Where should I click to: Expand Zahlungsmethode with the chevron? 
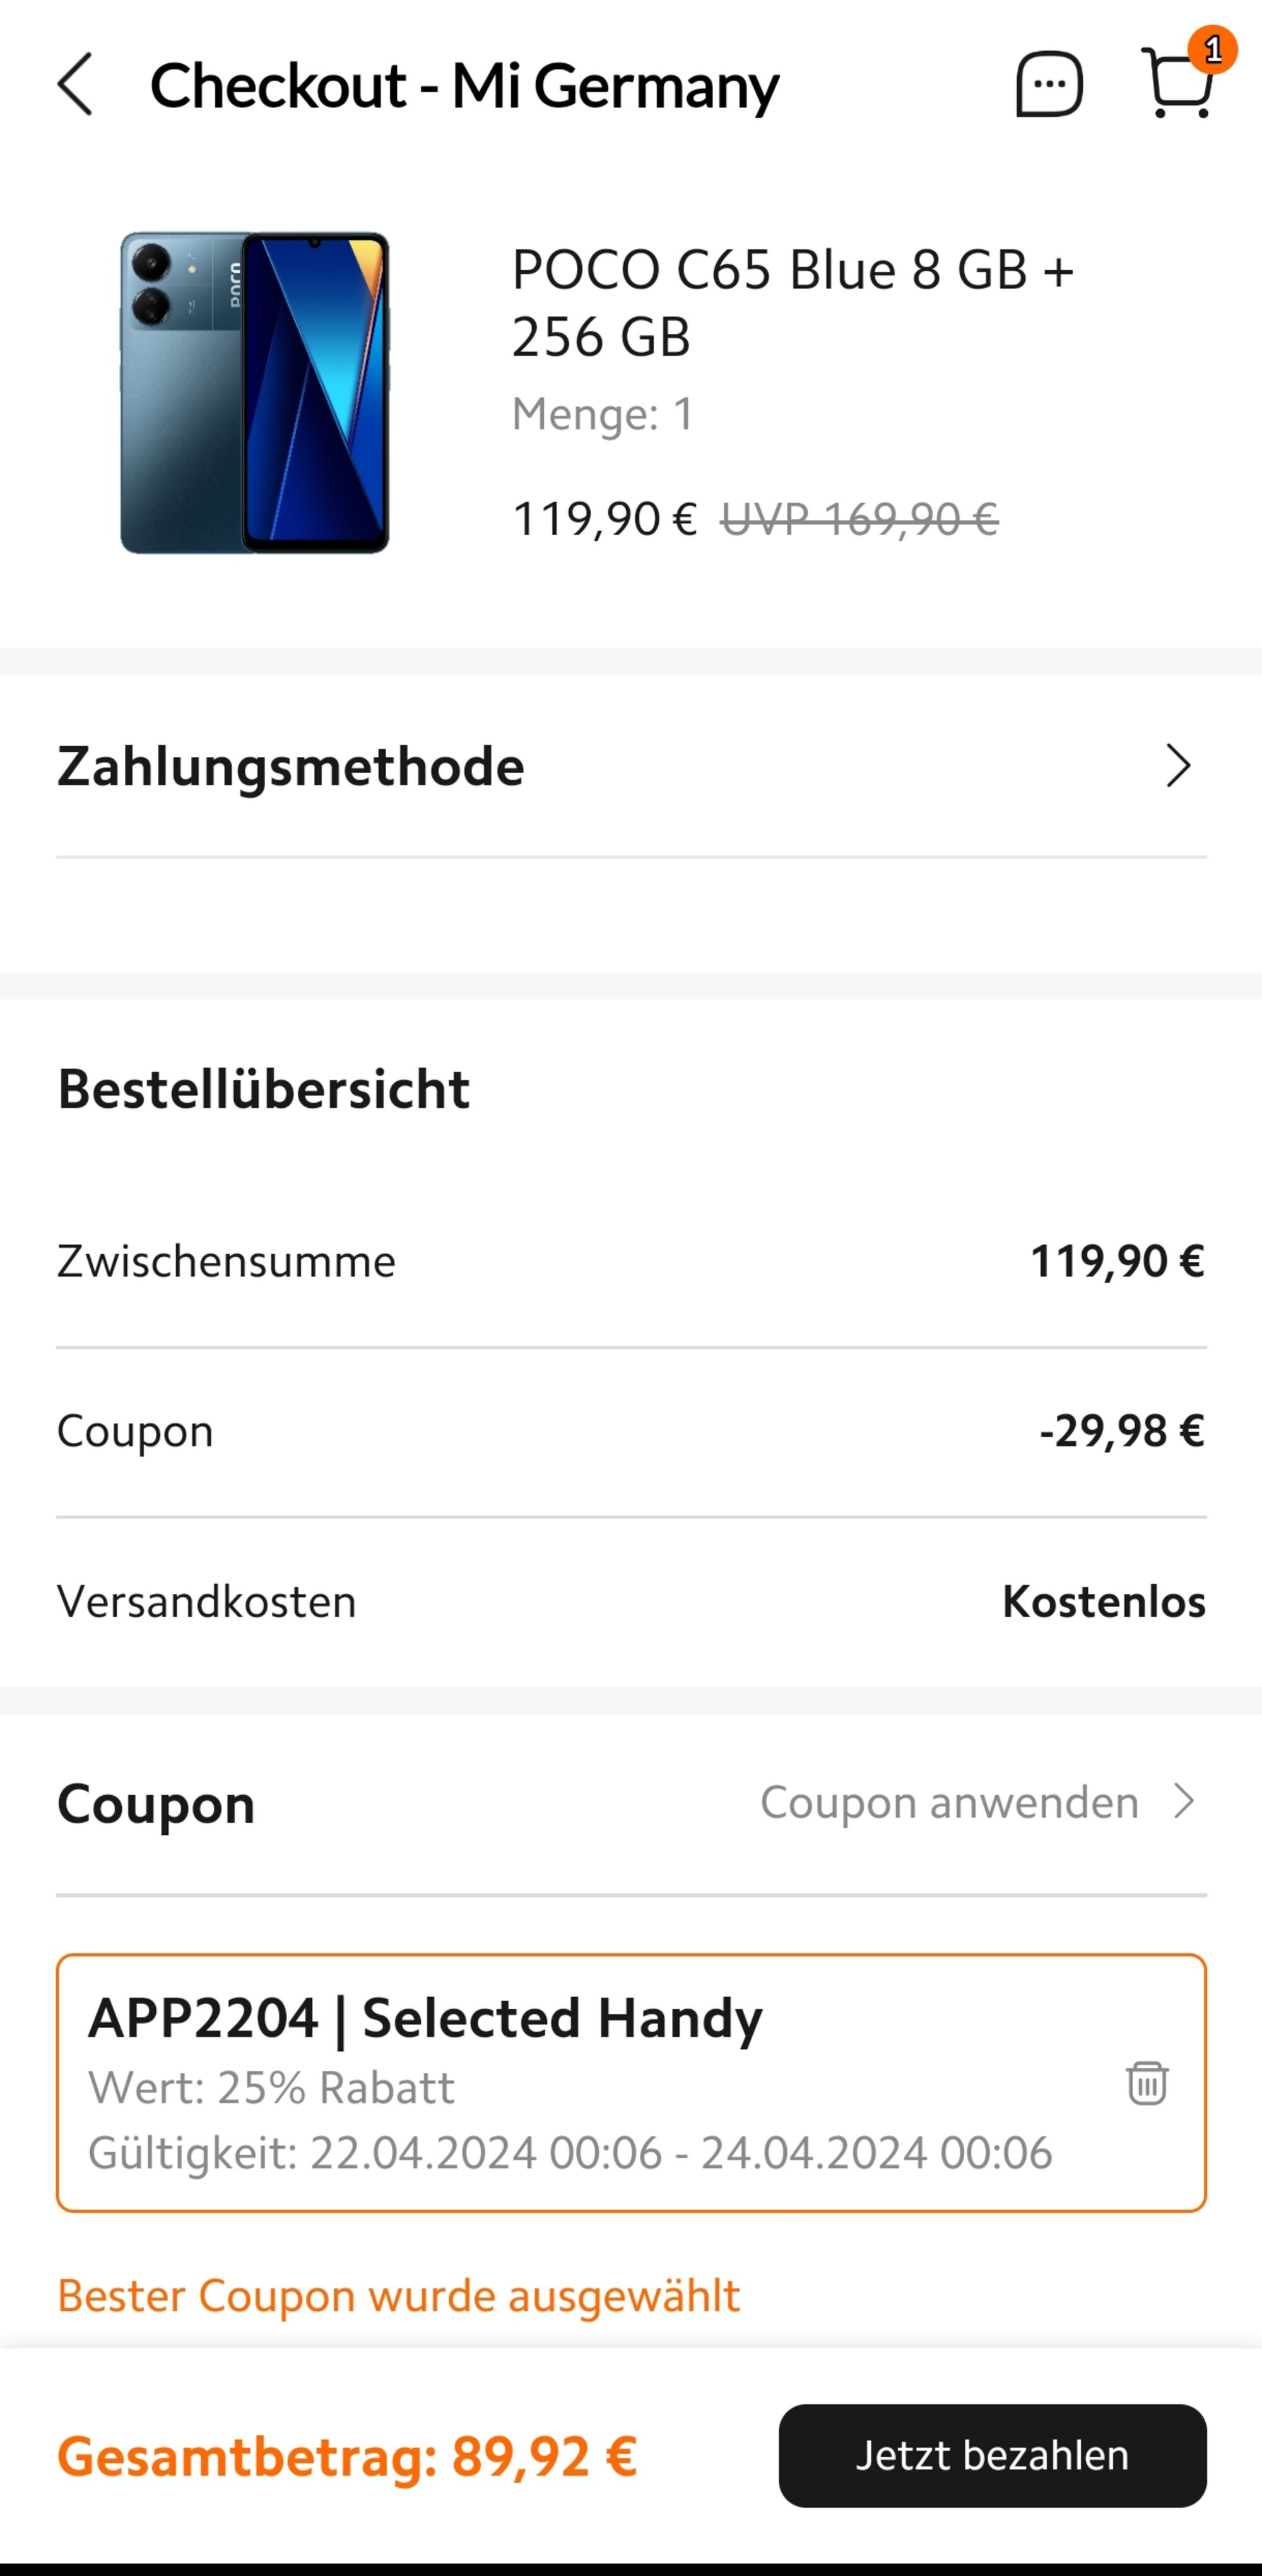pyautogui.click(x=1179, y=766)
